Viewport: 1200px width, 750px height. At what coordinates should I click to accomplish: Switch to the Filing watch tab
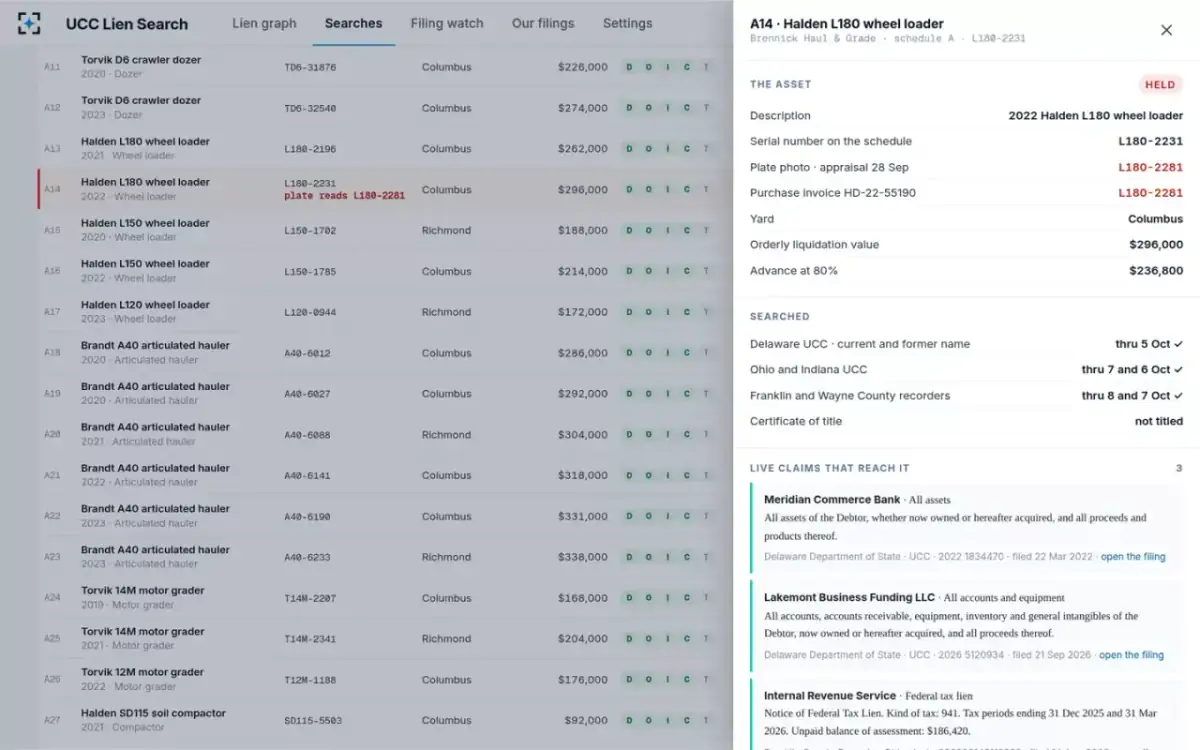coord(447,23)
